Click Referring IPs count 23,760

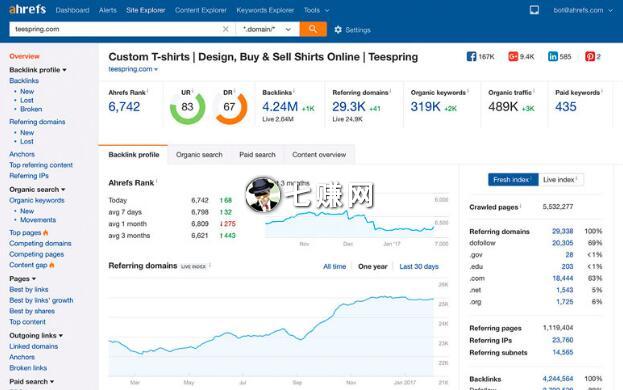562,340
